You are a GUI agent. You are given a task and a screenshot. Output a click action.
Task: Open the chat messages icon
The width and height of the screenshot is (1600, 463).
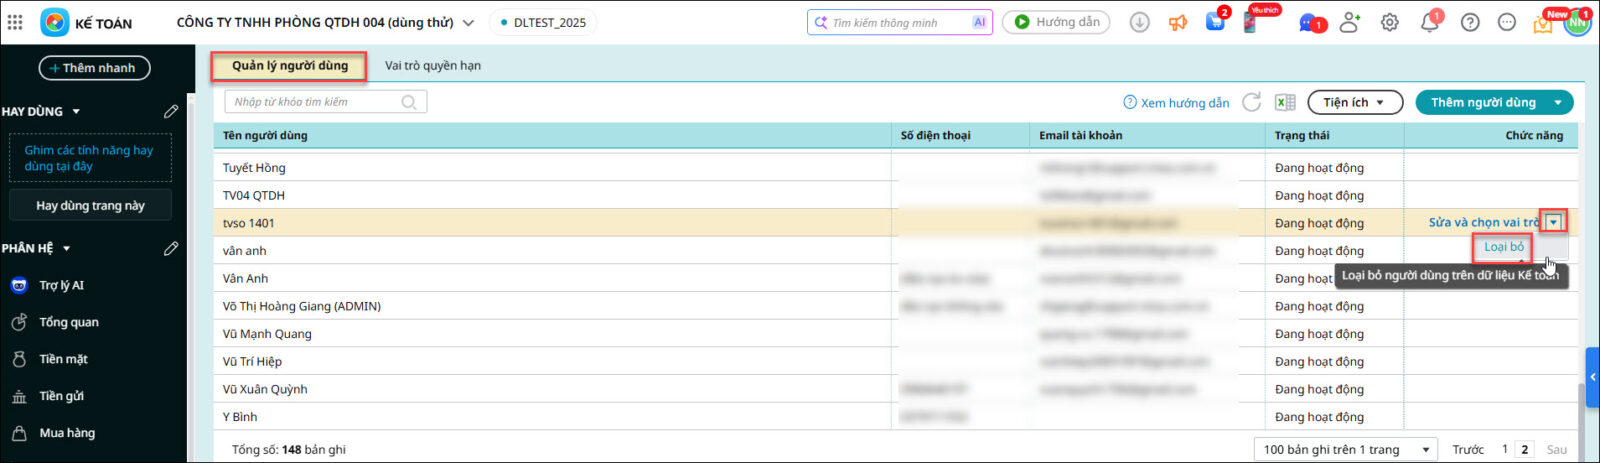click(x=1310, y=22)
